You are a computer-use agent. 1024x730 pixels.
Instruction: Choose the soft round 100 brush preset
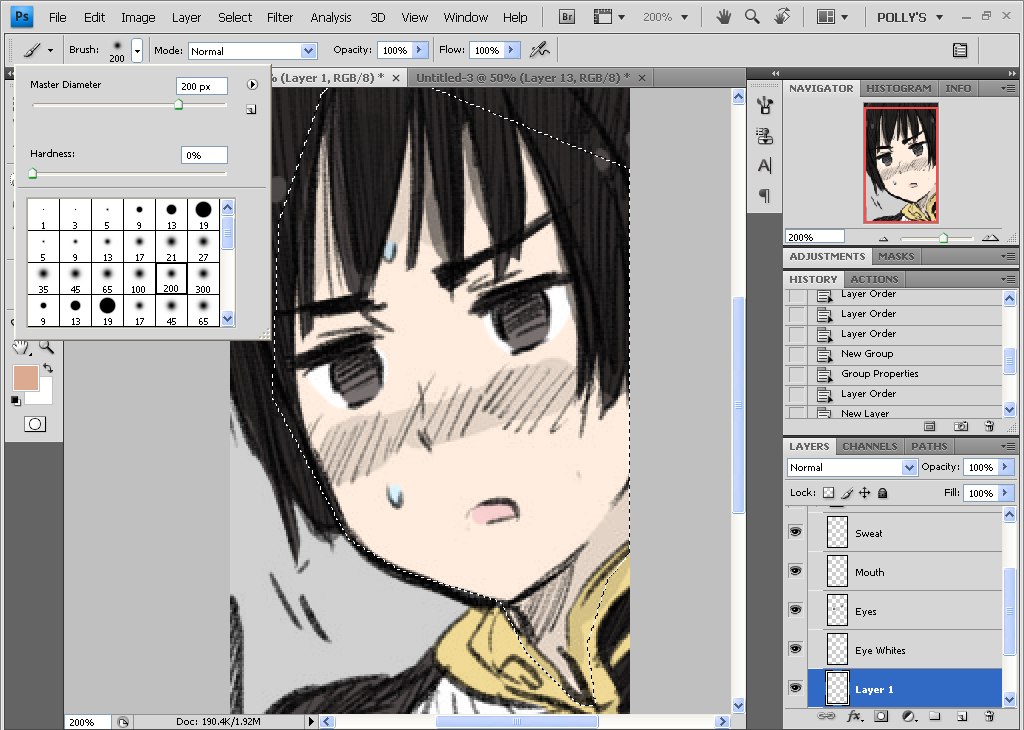(139, 278)
